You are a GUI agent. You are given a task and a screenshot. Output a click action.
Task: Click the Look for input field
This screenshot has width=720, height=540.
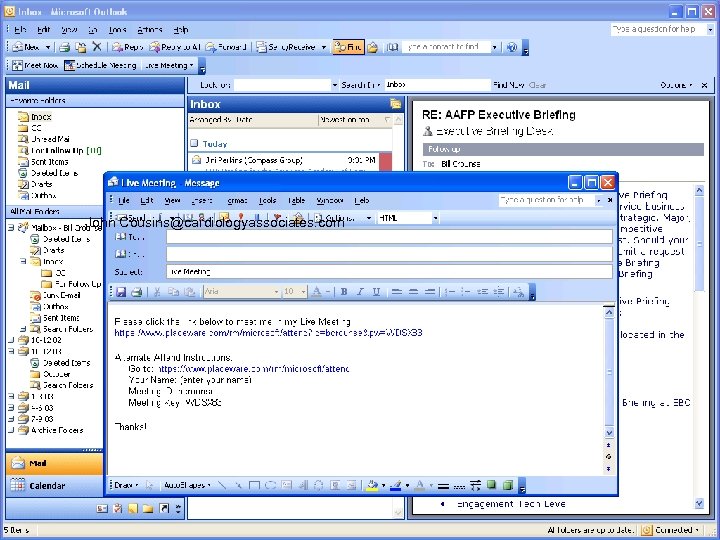282,85
